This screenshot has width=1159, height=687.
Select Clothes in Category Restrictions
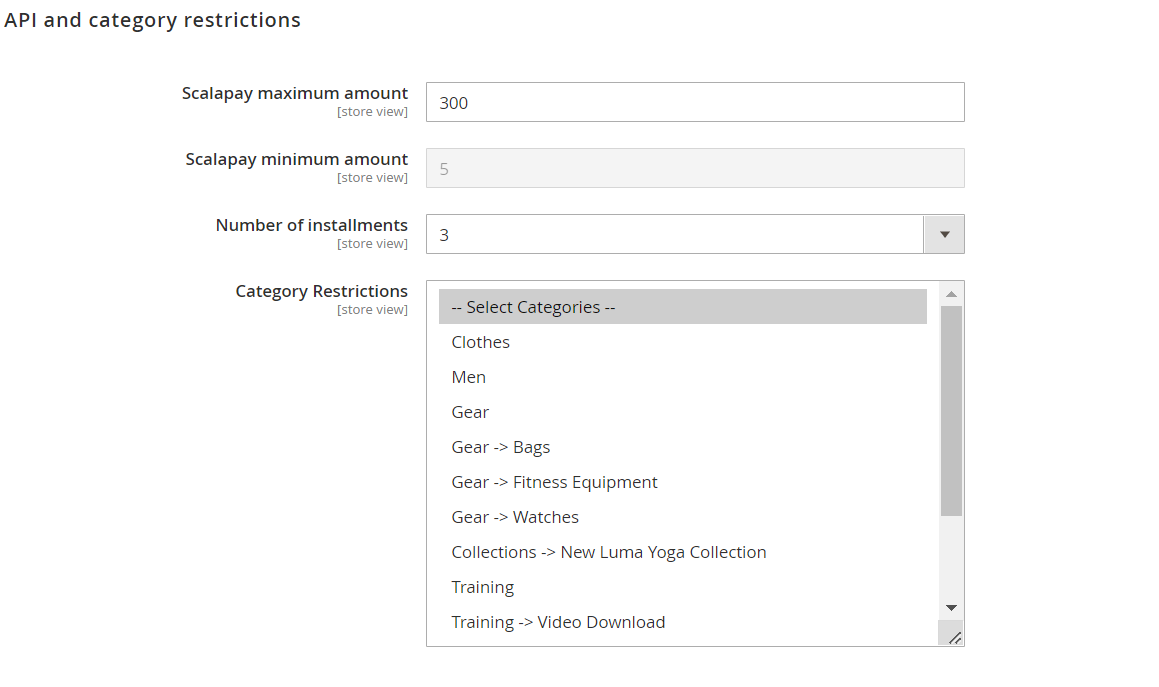tap(481, 342)
